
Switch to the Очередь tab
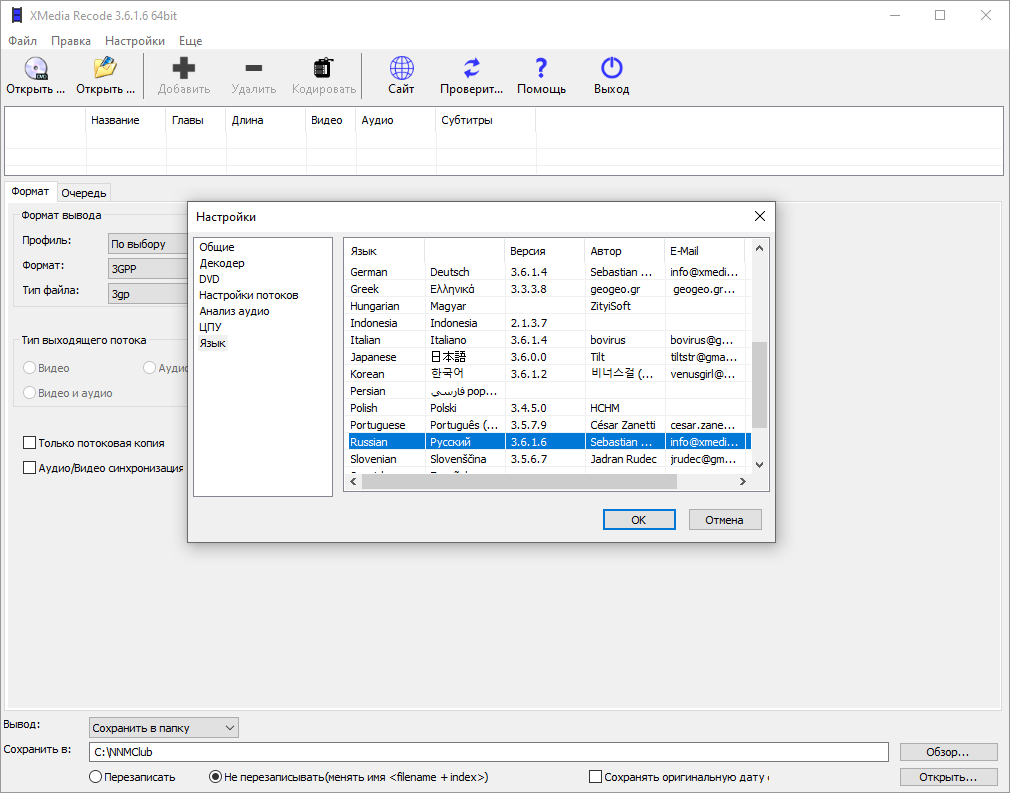pos(84,193)
